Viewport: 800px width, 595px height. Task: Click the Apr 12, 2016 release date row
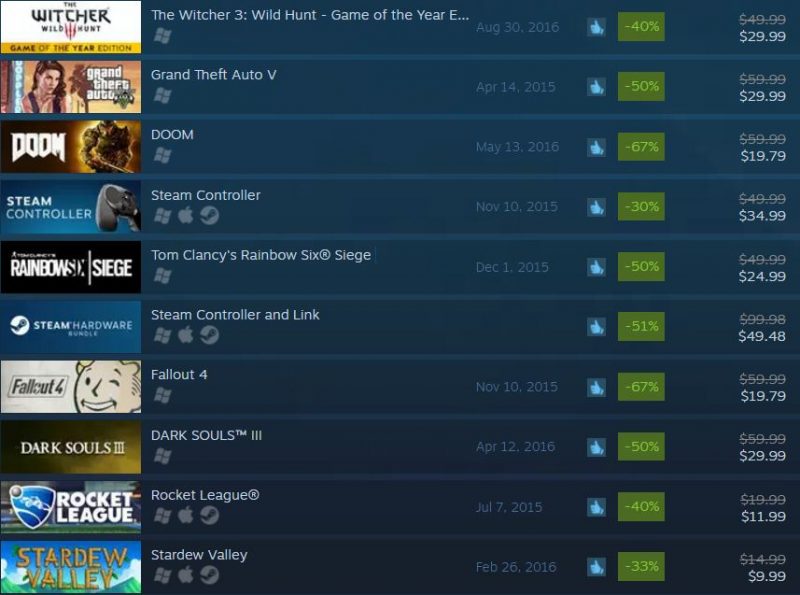[515, 447]
